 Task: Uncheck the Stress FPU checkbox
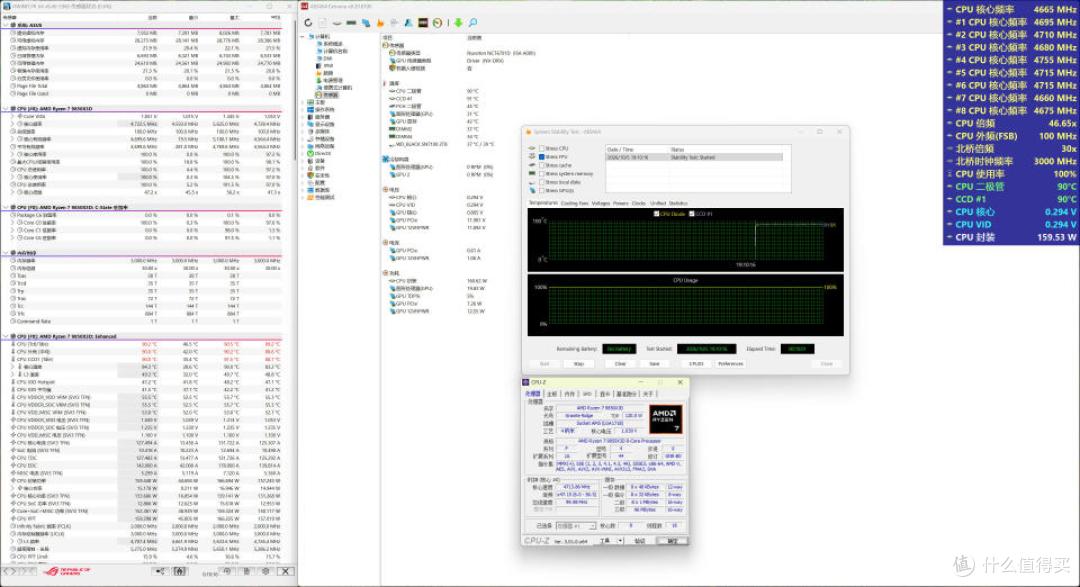click(x=542, y=157)
